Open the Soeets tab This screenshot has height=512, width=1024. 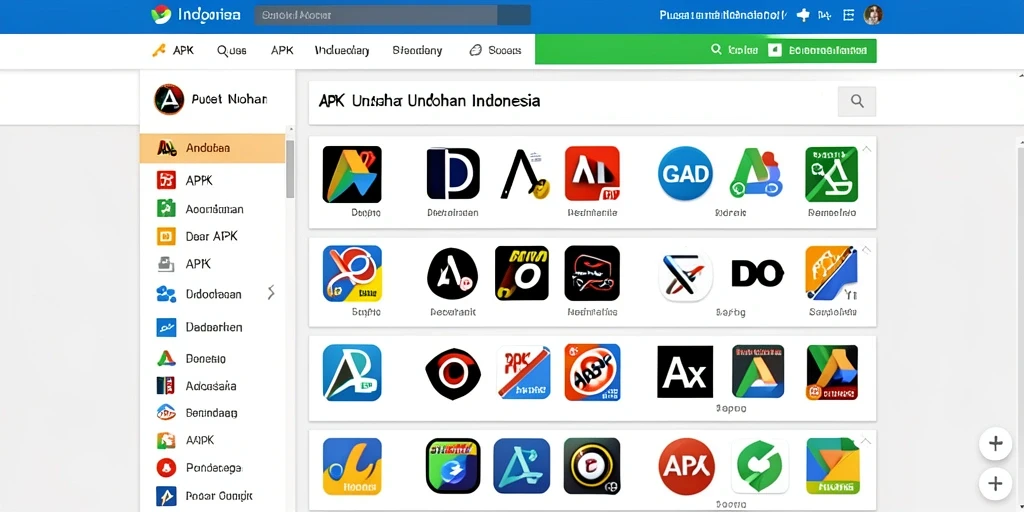point(496,50)
